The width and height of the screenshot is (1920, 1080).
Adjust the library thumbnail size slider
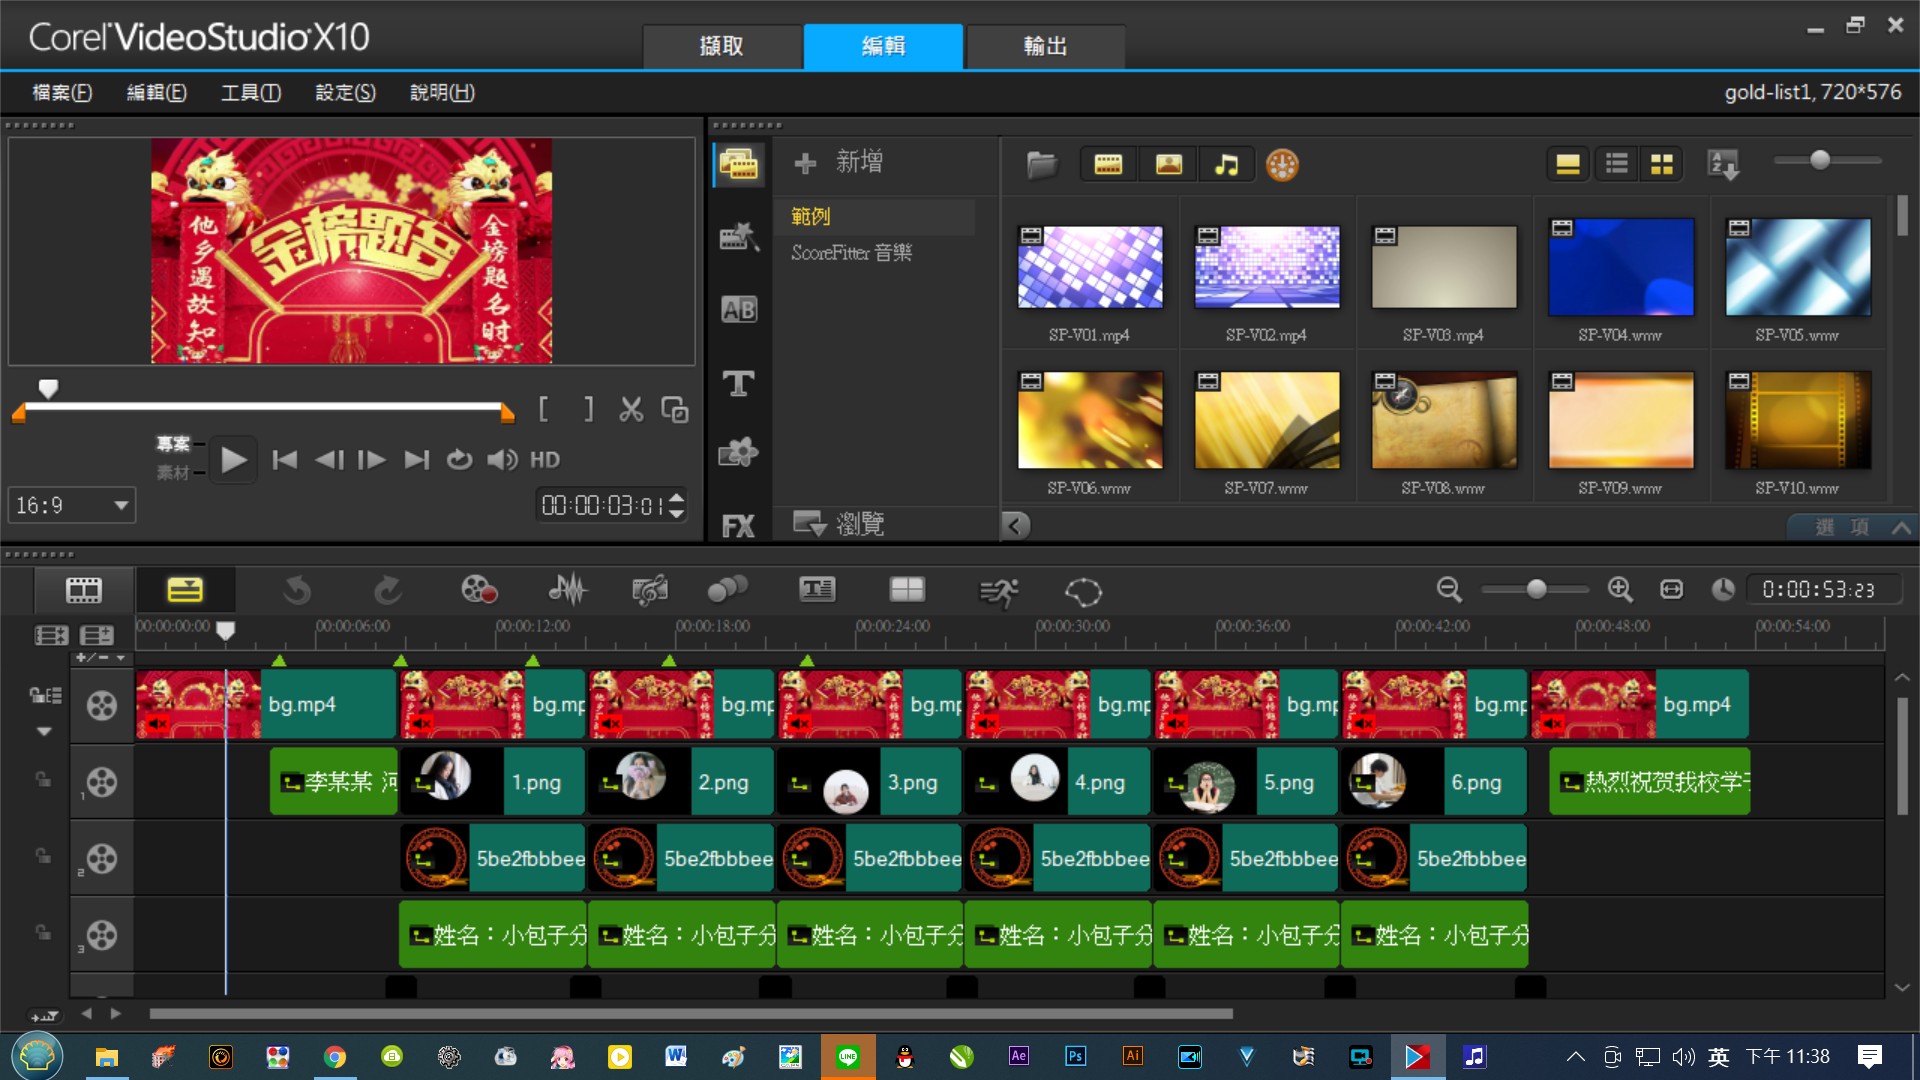[1820, 160]
